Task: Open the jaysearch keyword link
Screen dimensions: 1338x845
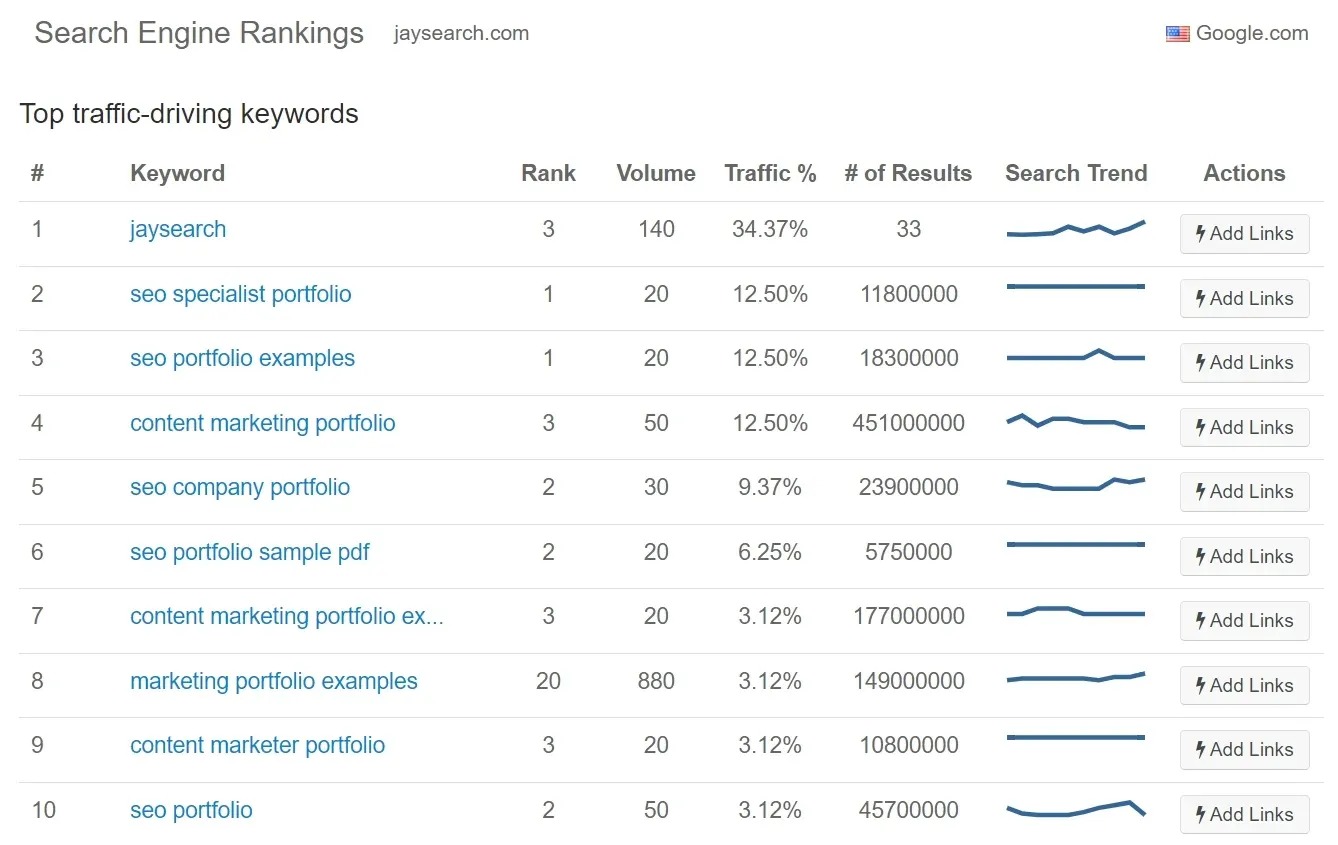Action: [178, 229]
